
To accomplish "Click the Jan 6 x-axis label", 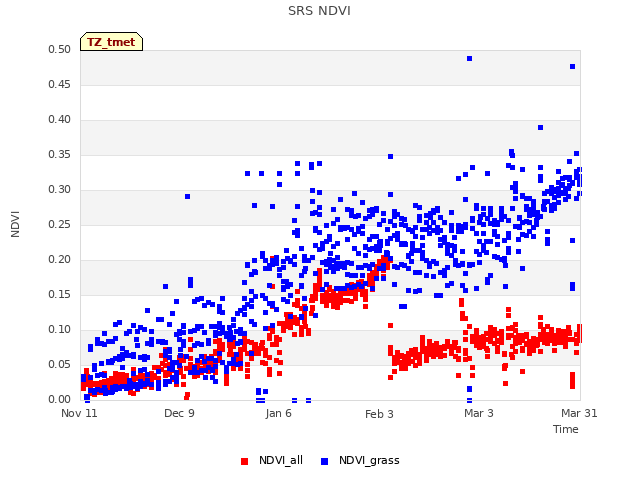I will point(278,413).
